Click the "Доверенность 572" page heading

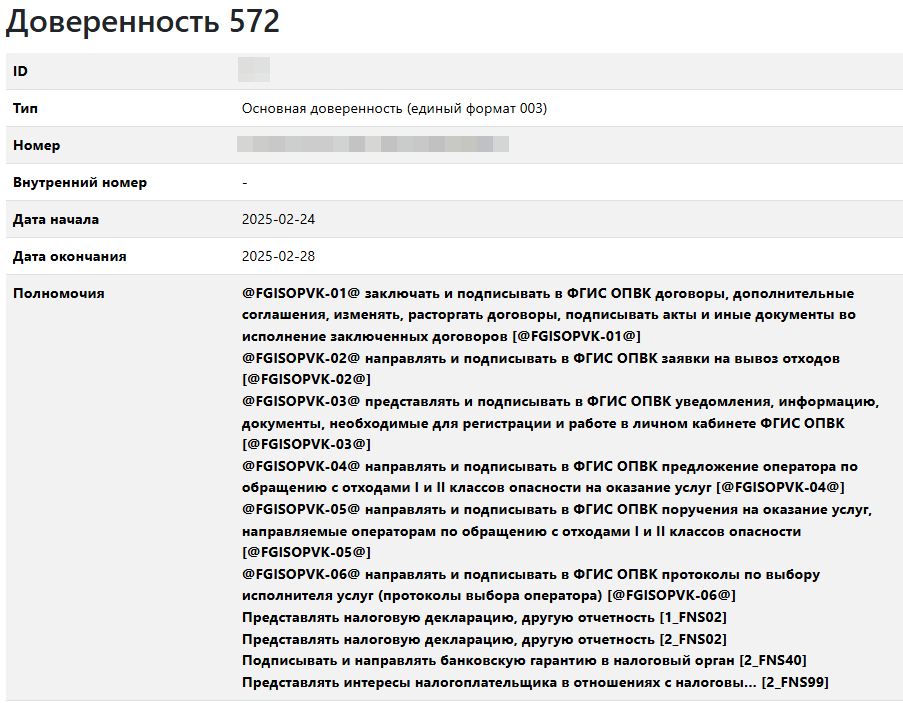coord(143,23)
